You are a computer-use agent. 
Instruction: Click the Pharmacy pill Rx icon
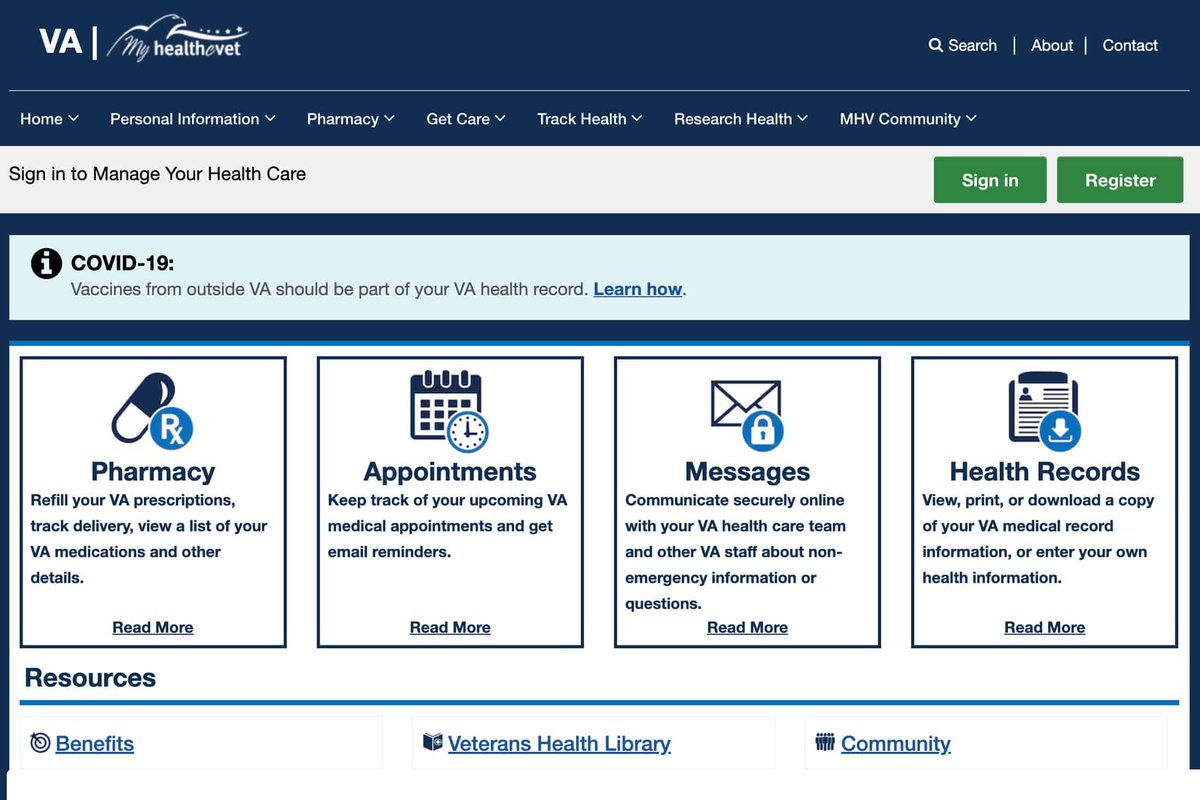click(152, 410)
